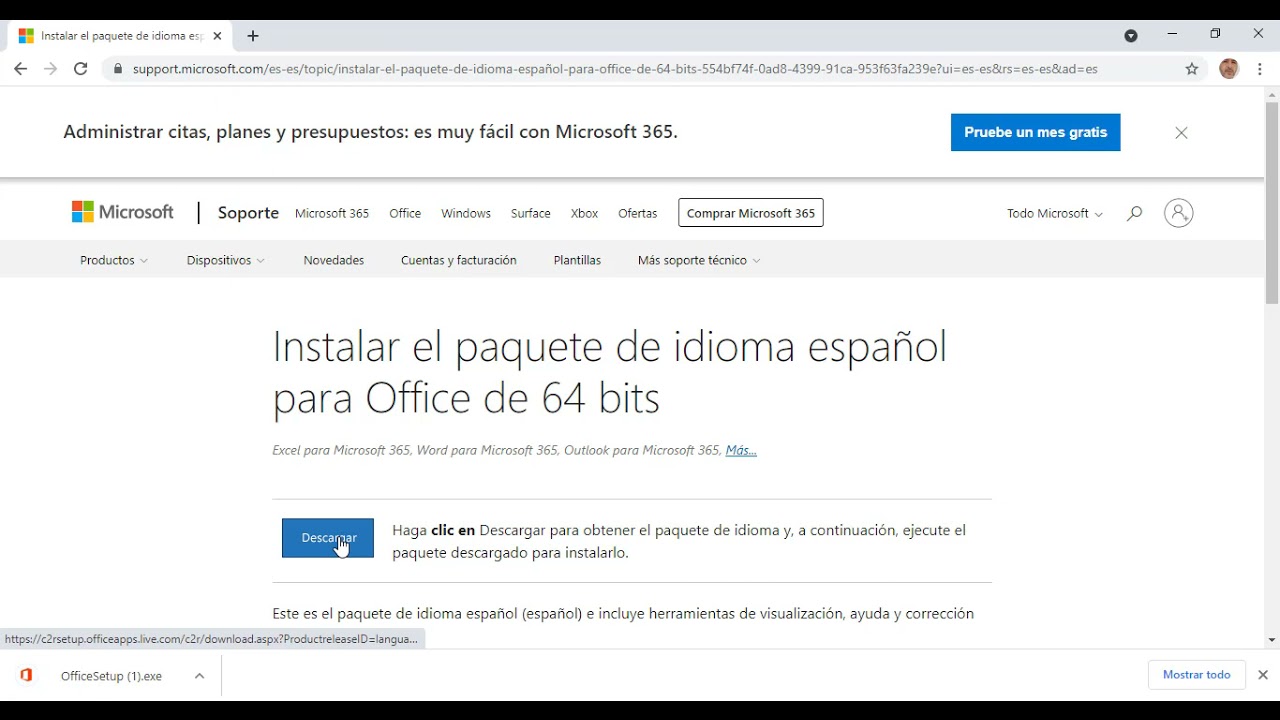Open Office nav item
The image size is (1280, 720).
pos(405,213)
